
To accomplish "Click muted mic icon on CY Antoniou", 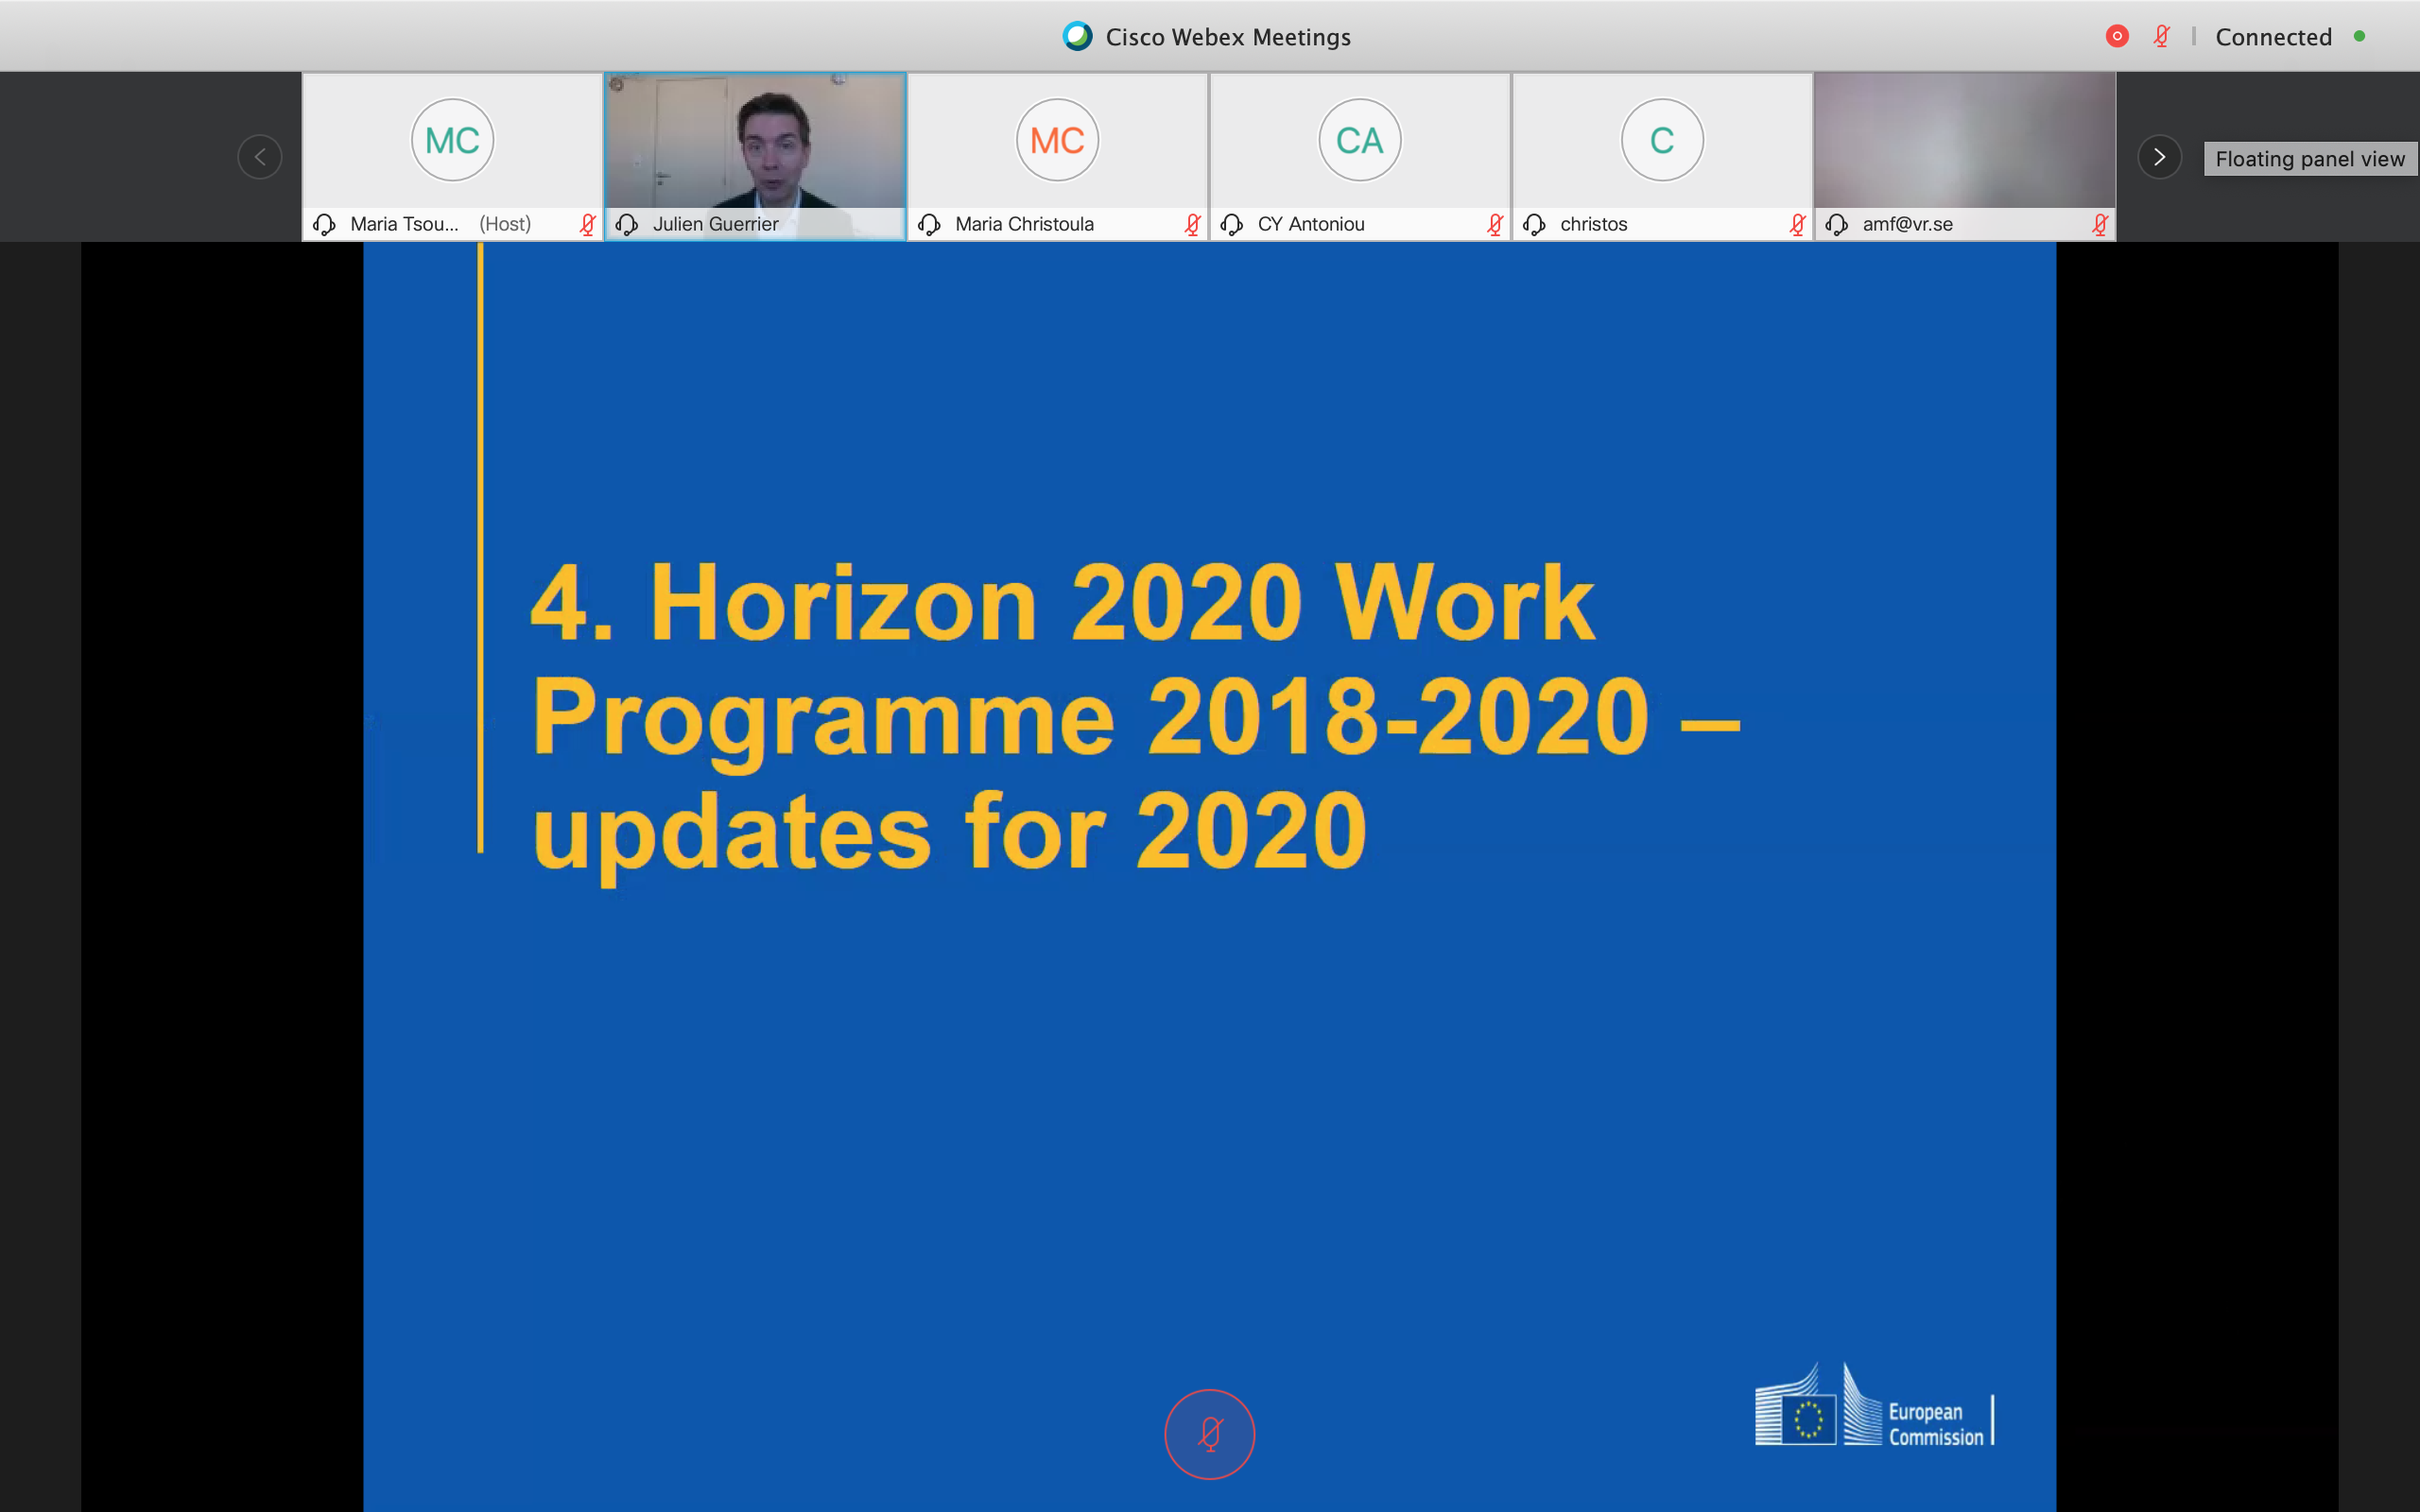I will (x=1495, y=224).
